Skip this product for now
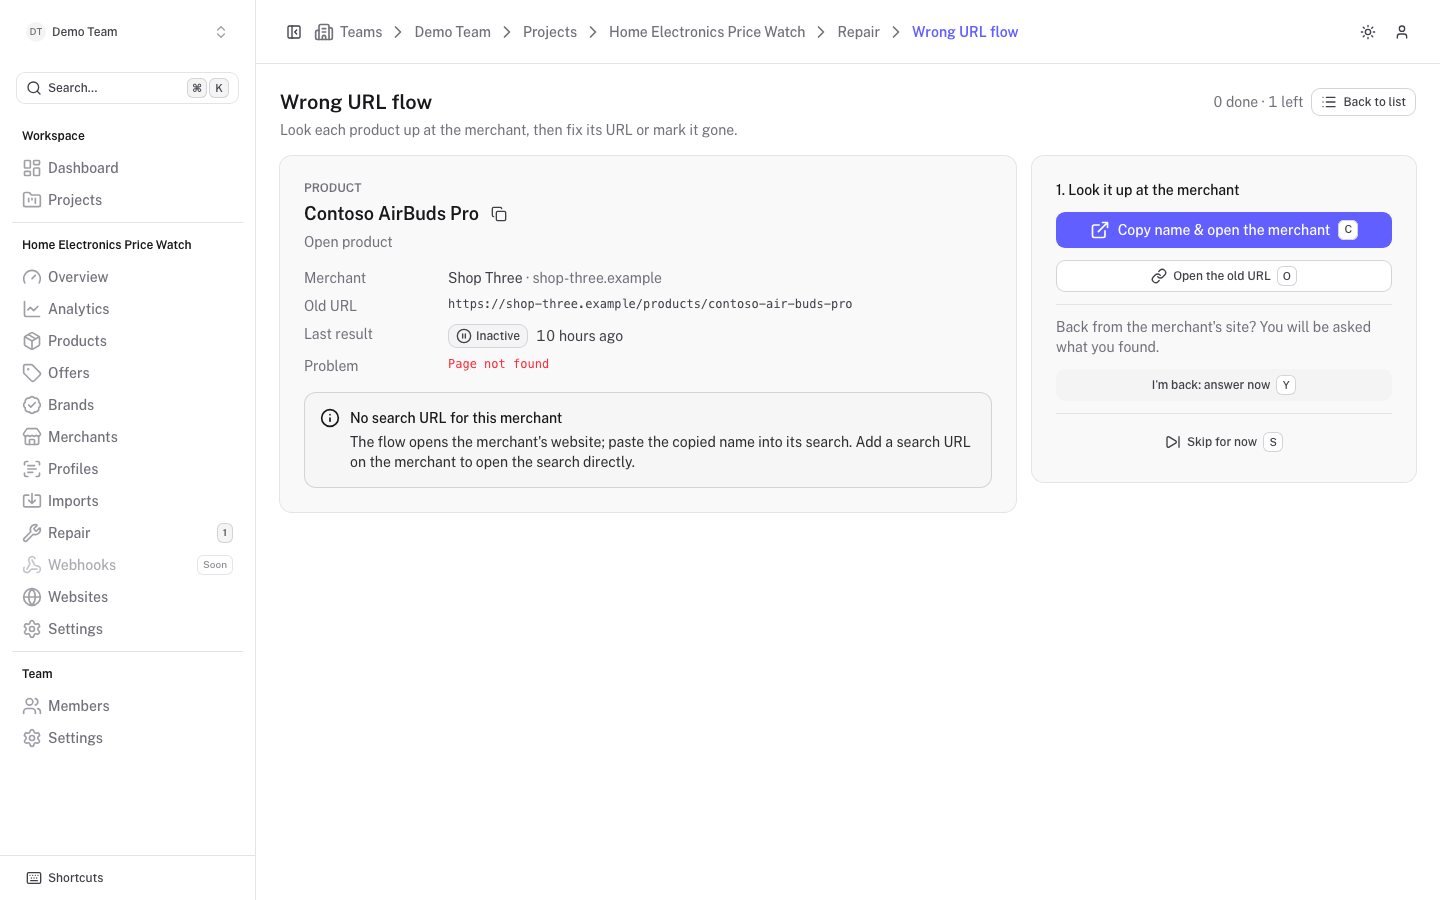The width and height of the screenshot is (1440, 900). pyautogui.click(x=1224, y=442)
